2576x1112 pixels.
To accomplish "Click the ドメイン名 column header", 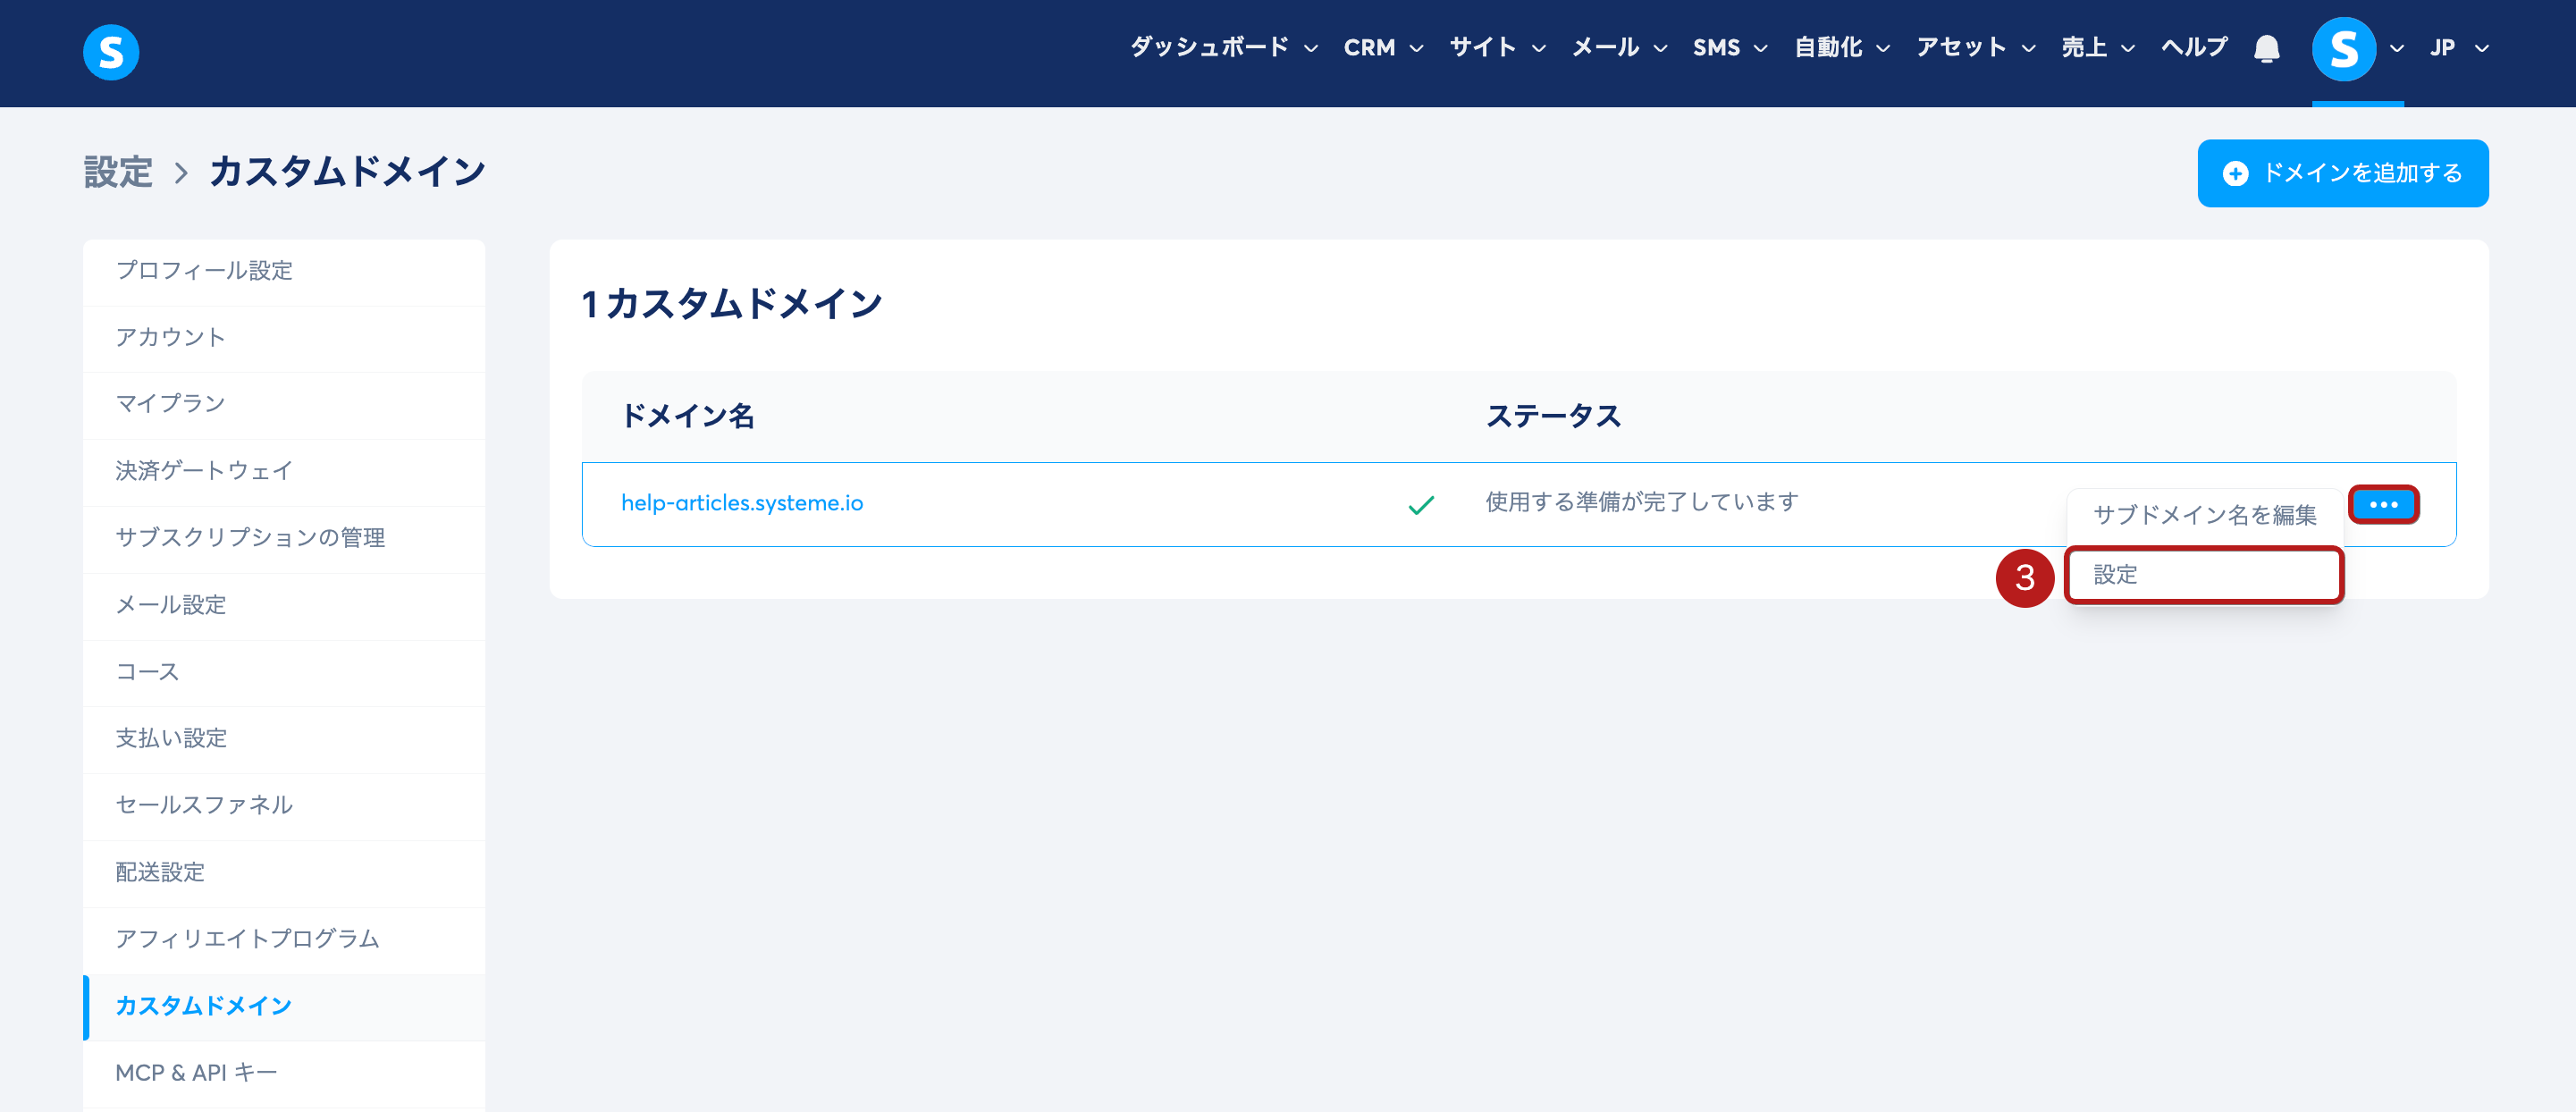I will 688,416.
